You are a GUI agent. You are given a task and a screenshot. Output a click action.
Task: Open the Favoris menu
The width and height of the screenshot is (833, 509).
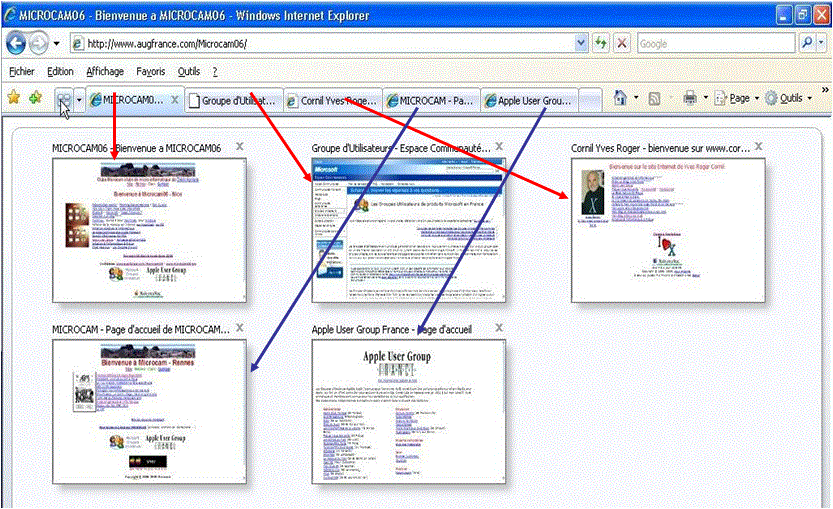(150, 71)
